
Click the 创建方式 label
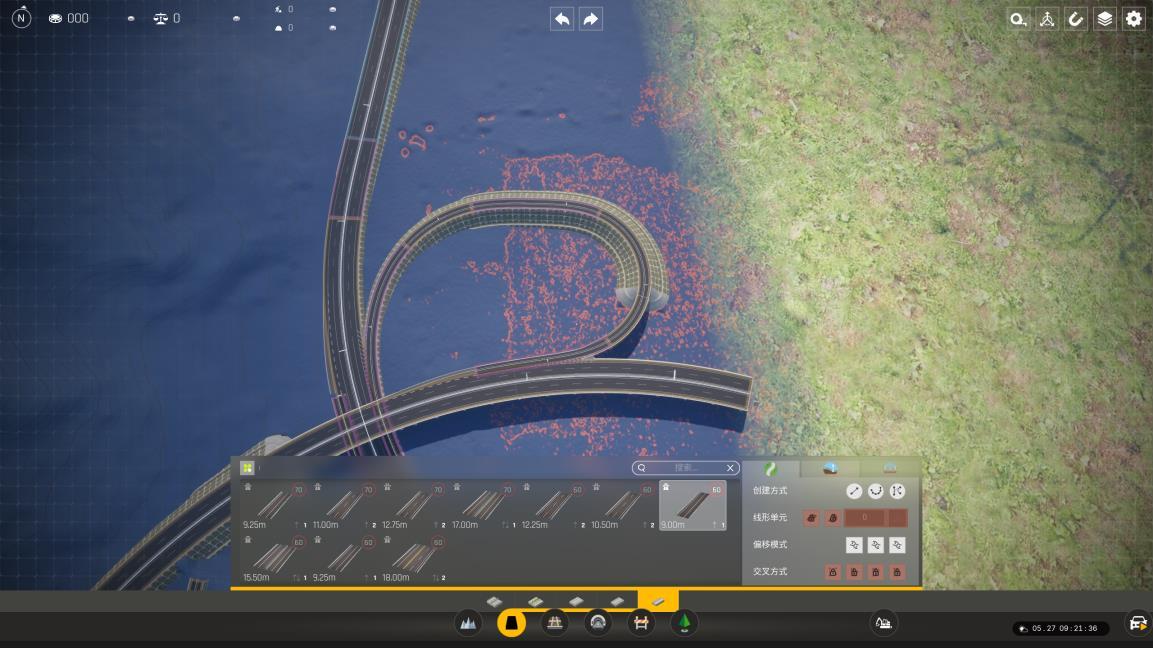pos(770,491)
